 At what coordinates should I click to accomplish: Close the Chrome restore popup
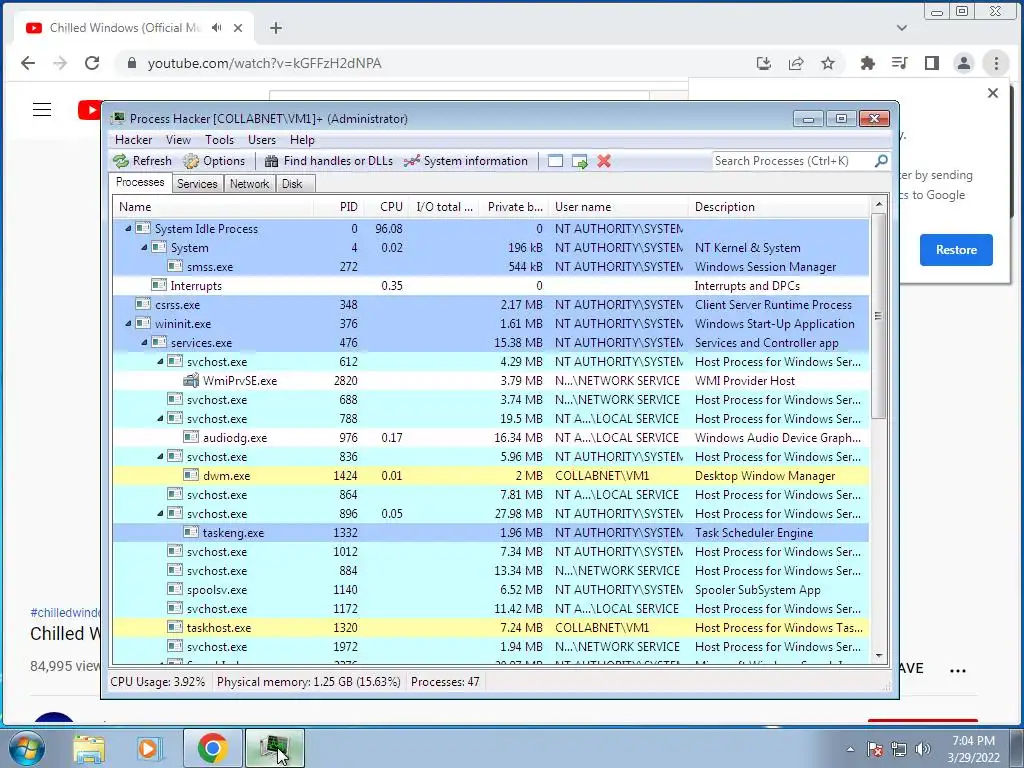(x=993, y=93)
